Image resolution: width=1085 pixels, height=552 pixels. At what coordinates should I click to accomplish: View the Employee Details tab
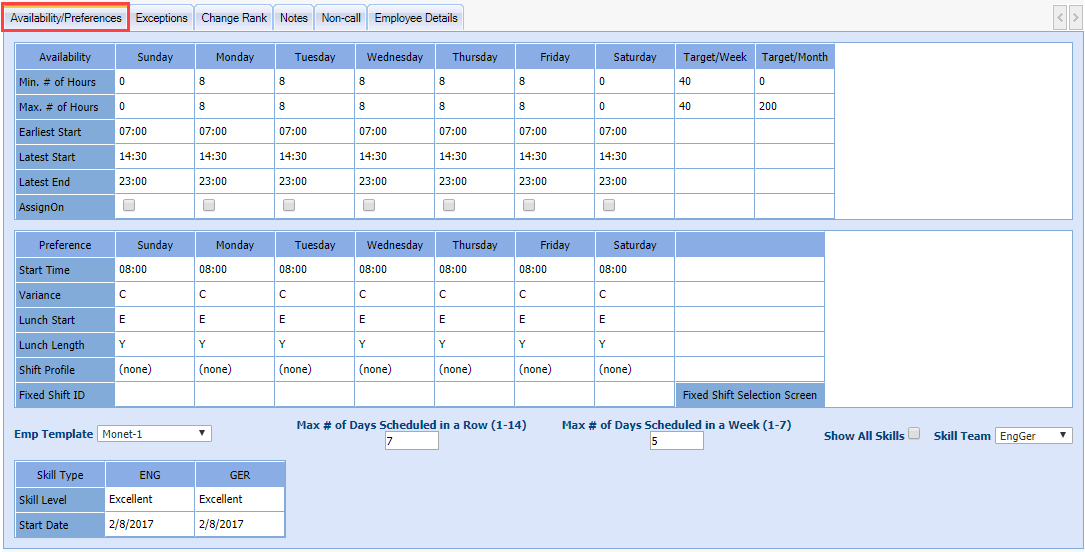pyautogui.click(x=416, y=18)
